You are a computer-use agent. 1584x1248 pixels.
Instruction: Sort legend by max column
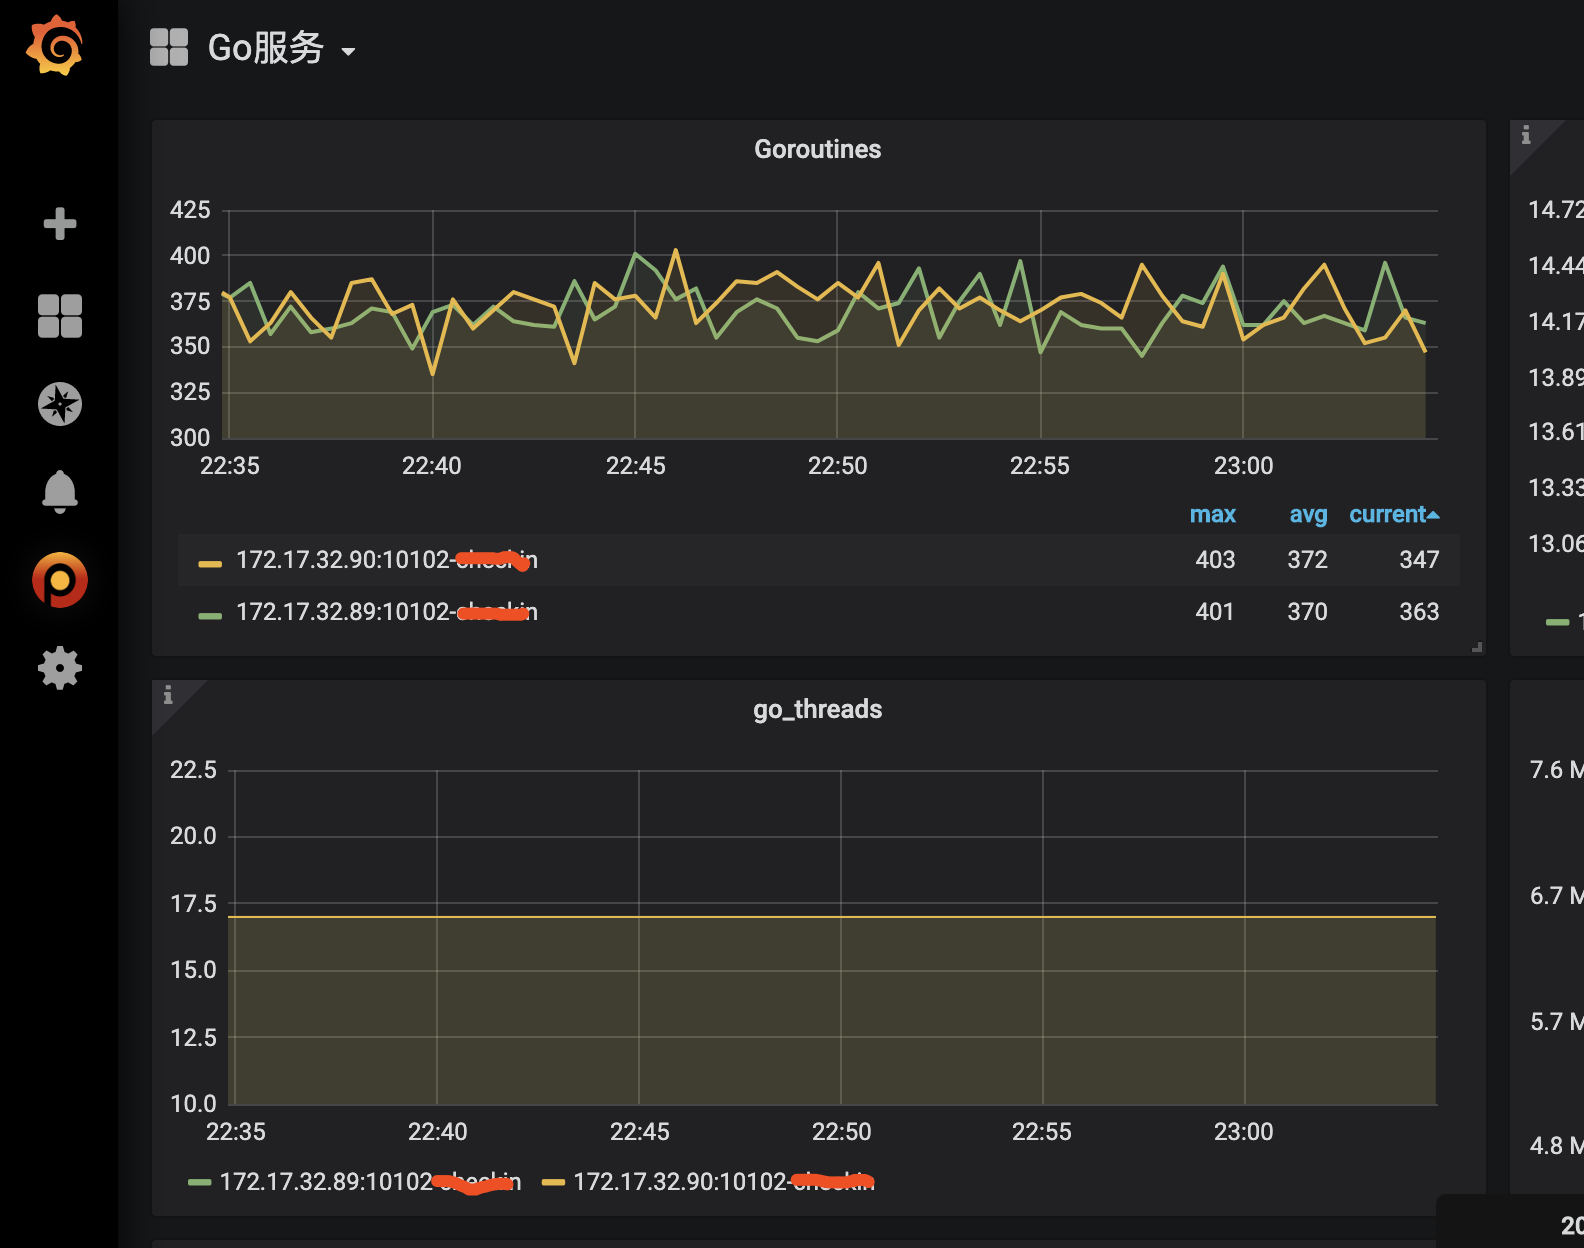1212,515
